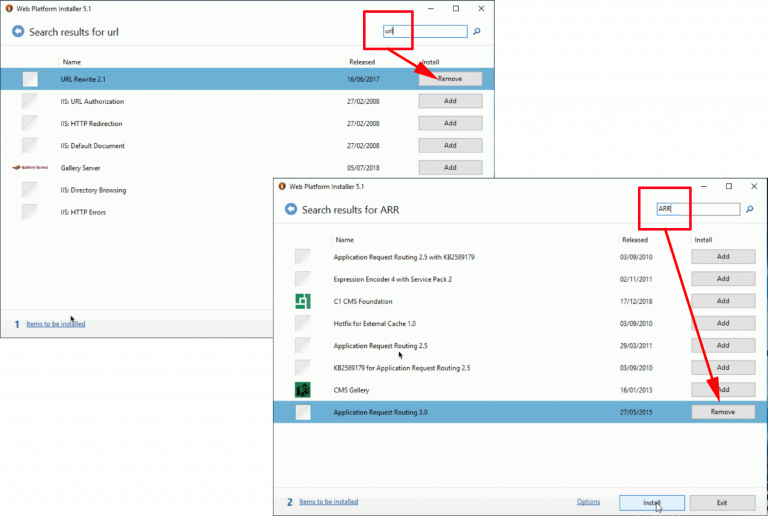Select the URL Rewrite 2.1 row
Viewport: 768px width, 516px height.
247,79
